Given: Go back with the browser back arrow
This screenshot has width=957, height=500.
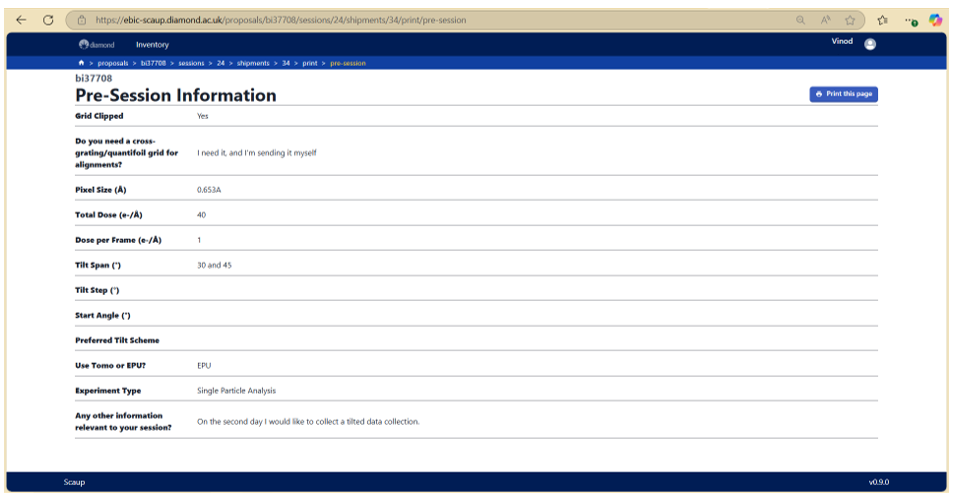Looking at the screenshot, I should pyautogui.click(x=21, y=20).
